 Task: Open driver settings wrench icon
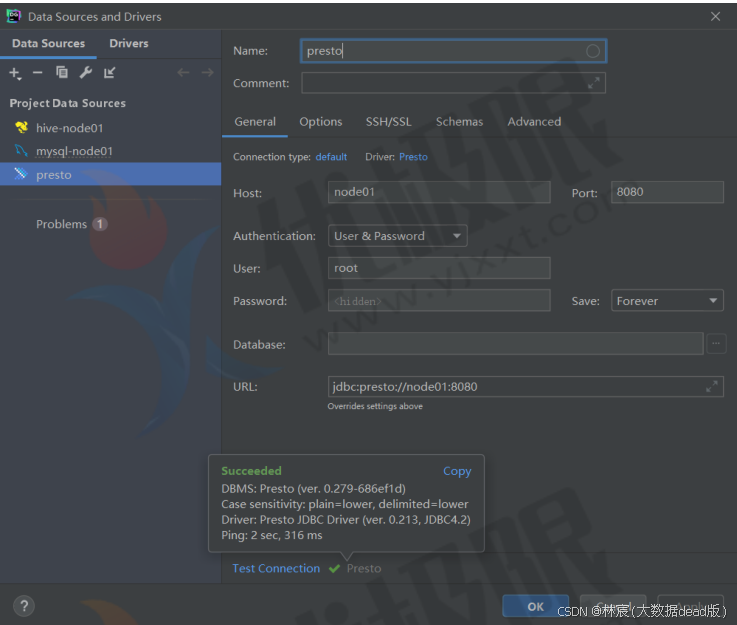point(86,72)
